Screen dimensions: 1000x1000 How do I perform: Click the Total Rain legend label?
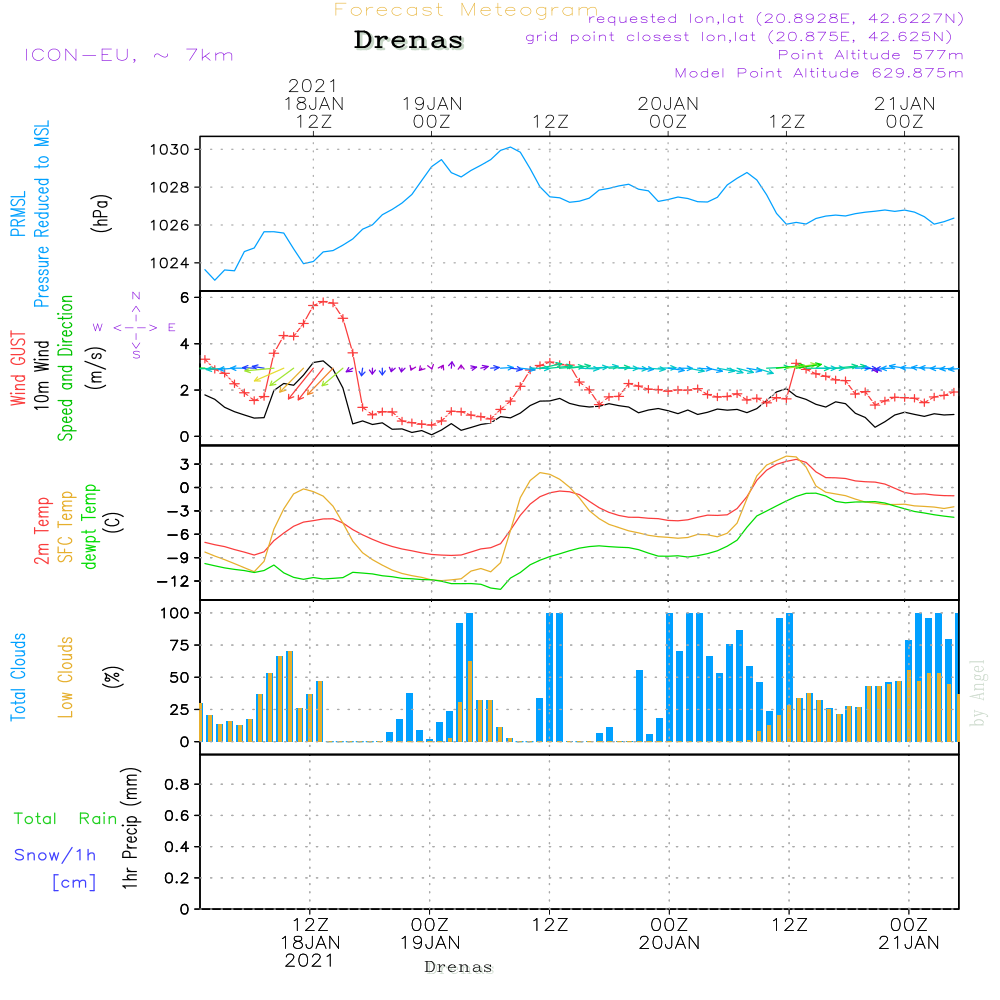pos(66,818)
